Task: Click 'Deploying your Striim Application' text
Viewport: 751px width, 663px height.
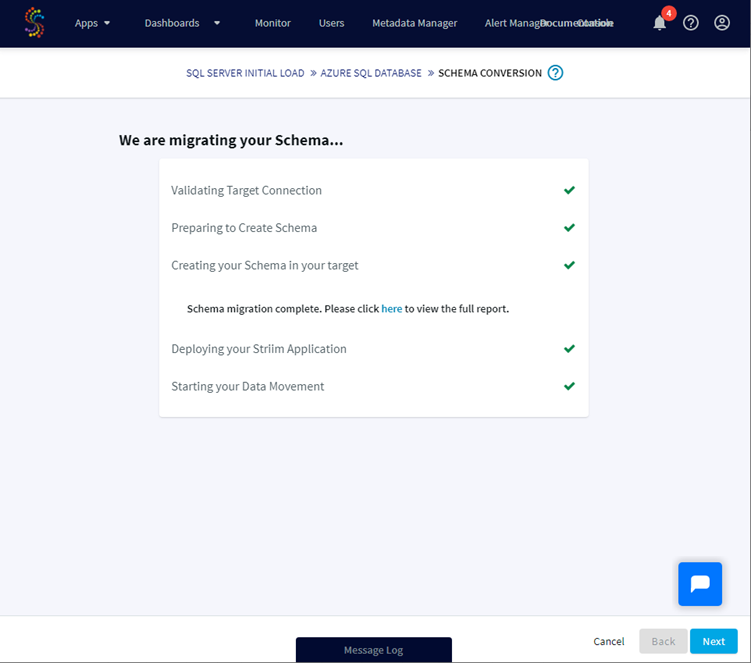Action: pos(259,348)
